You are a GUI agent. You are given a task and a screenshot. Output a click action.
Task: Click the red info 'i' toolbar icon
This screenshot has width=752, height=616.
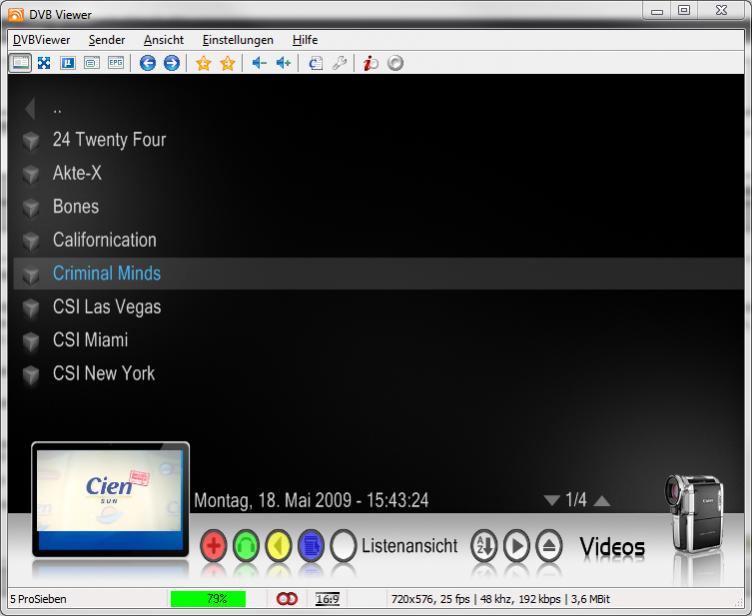coord(370,63)
